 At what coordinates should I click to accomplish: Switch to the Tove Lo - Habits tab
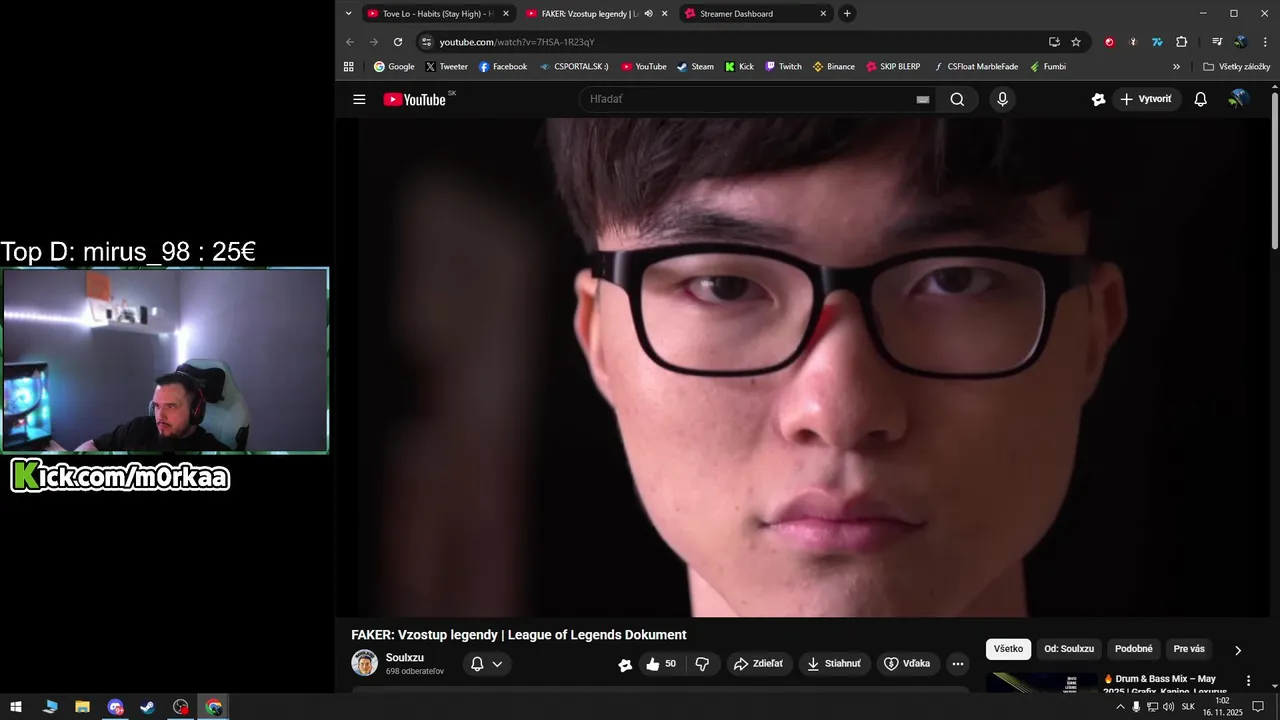pyautogui.click(x=438, y=14)
